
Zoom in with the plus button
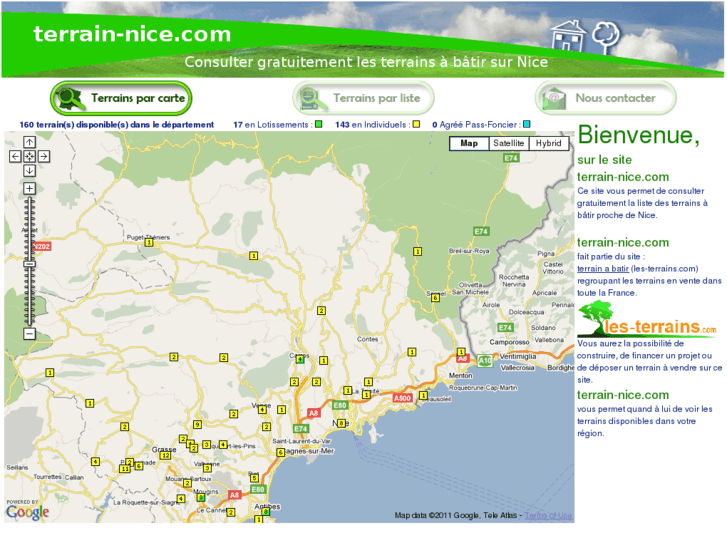[x=29, y=188]
